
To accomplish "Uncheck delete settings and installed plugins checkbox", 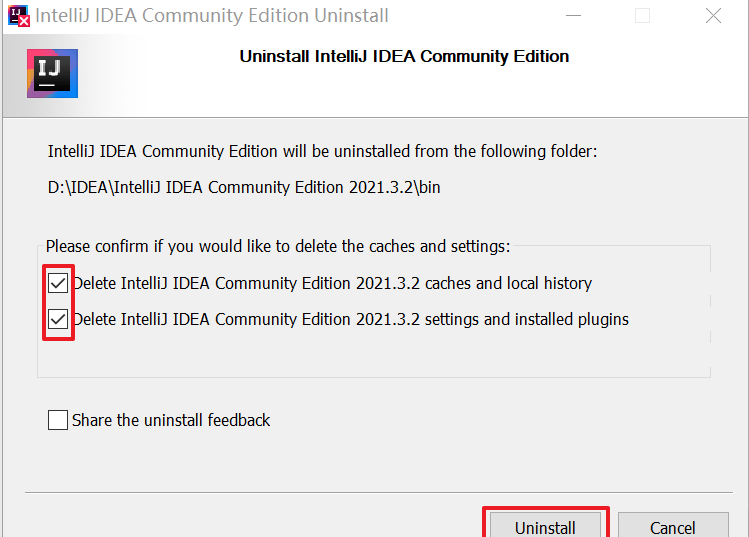I will [58, 319].
